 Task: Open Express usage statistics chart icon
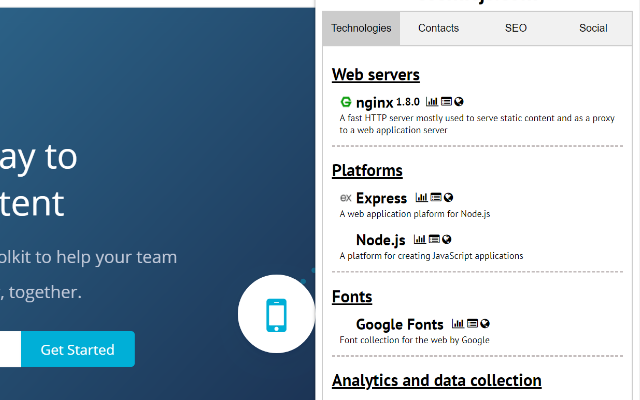[x=421, y=198]
